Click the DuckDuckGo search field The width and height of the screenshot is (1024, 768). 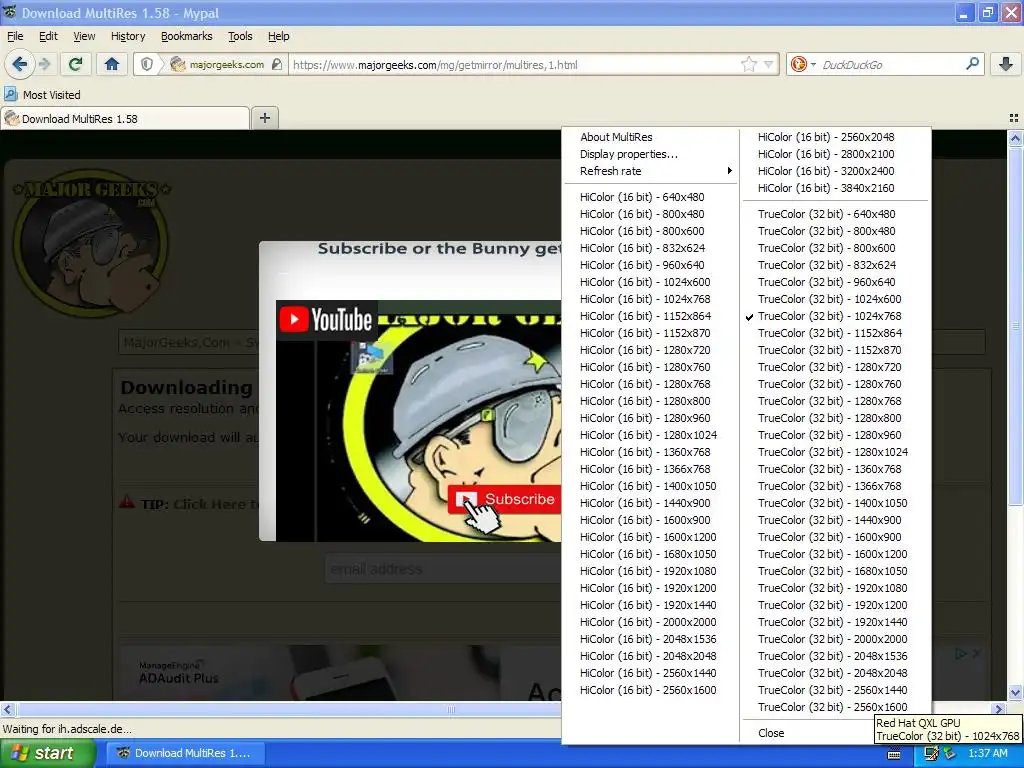pos(891,64)
